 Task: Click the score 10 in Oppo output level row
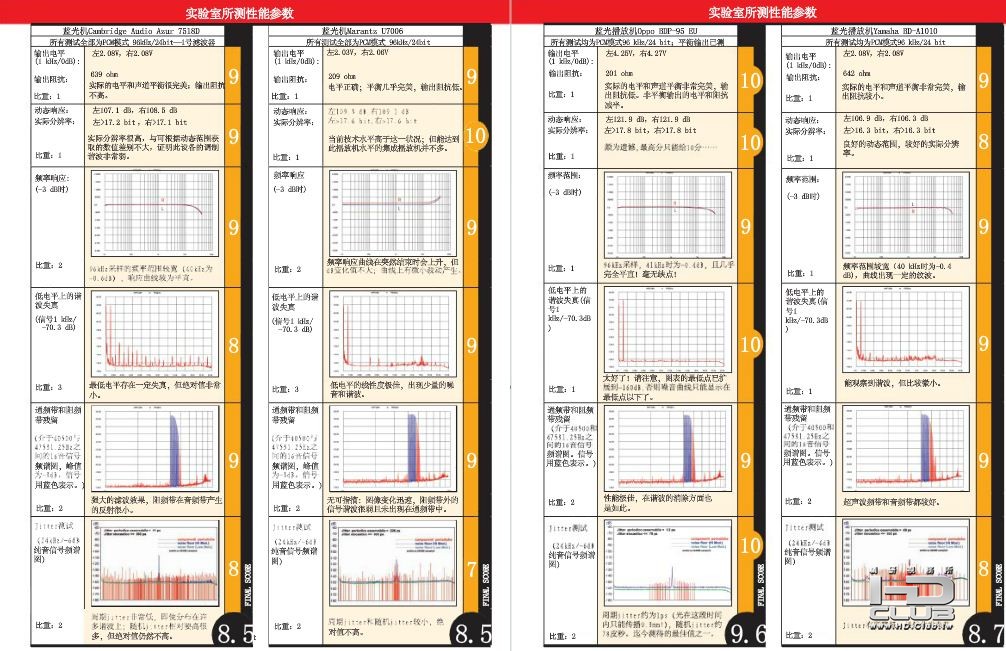tap(750, 81)
